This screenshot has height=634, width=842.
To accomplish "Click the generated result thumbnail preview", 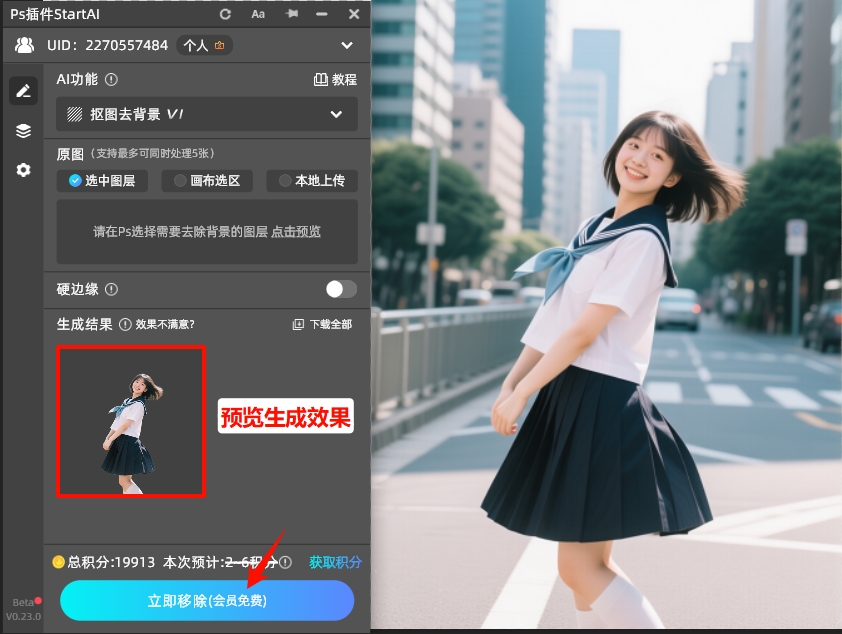I will click(131, 422).
